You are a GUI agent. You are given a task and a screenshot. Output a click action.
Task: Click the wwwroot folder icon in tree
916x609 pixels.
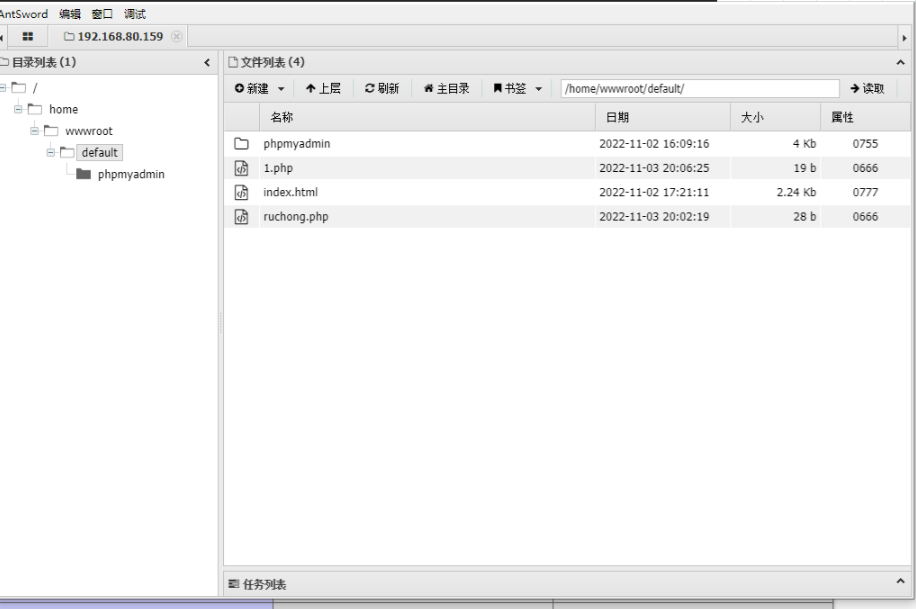click(51, 131)
